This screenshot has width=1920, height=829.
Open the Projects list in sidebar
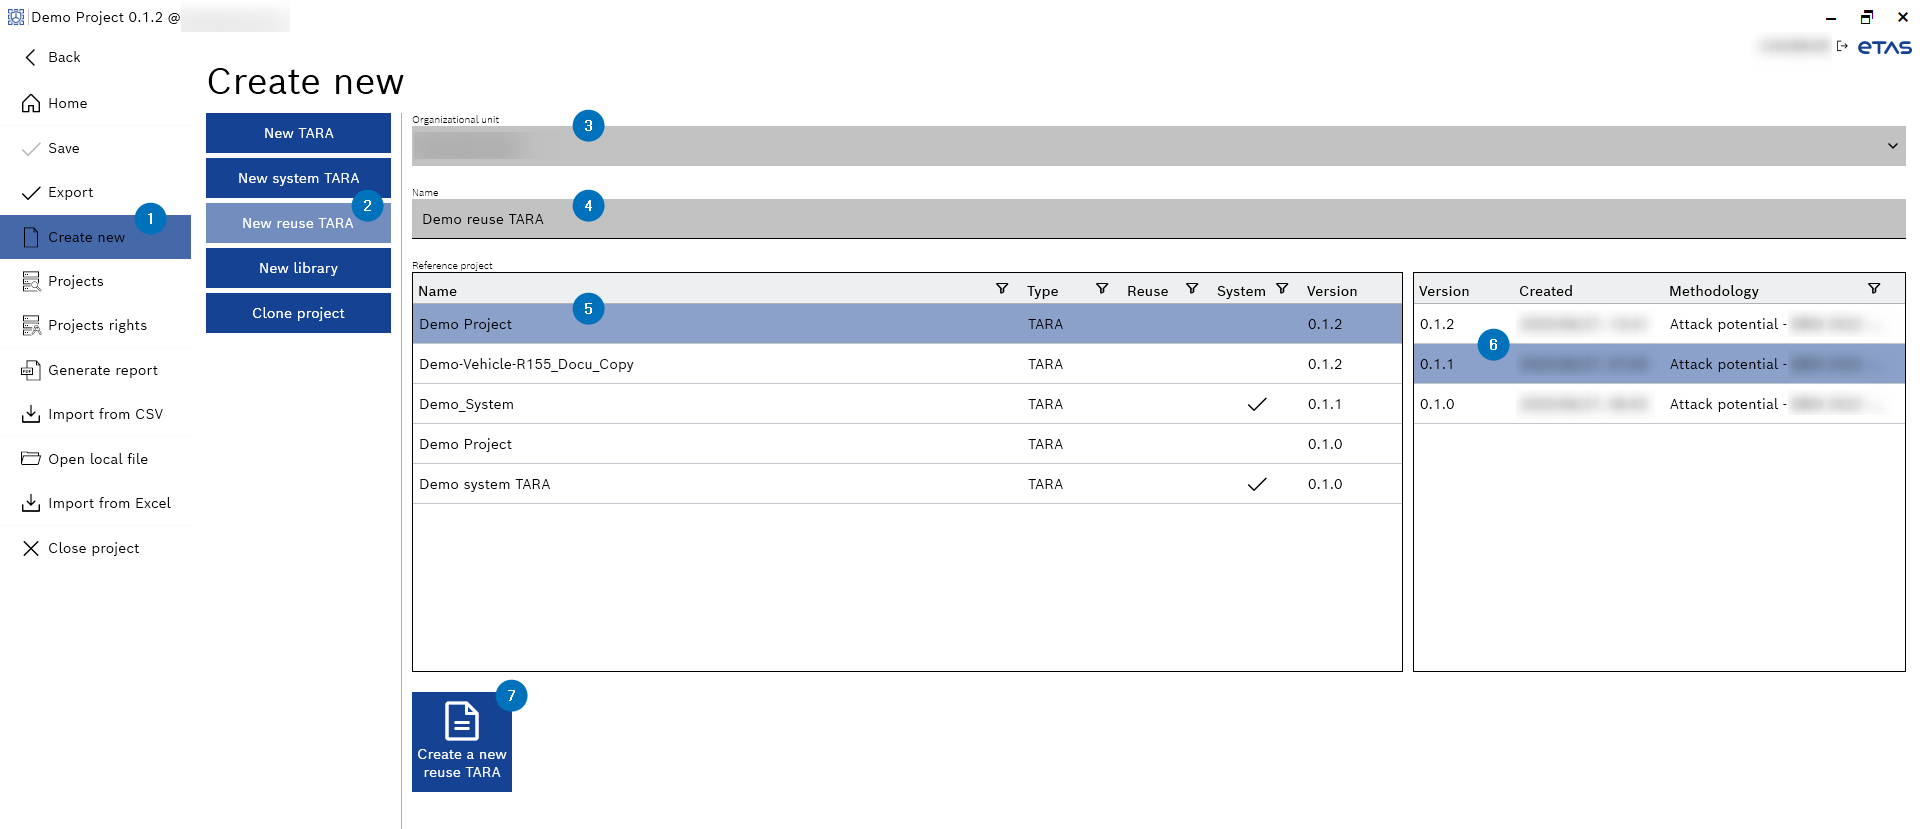[76, 282]
